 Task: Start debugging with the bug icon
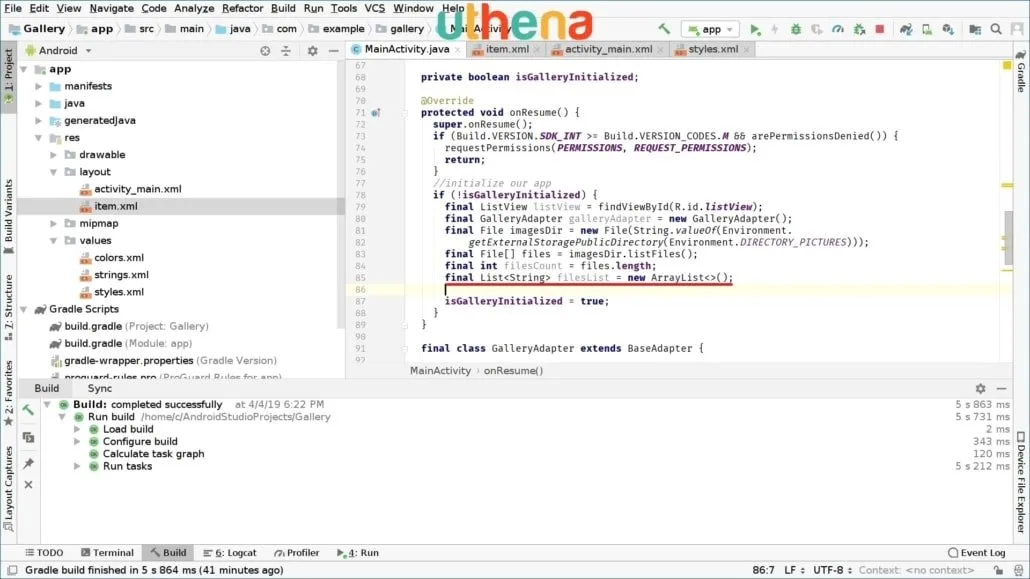796,29
